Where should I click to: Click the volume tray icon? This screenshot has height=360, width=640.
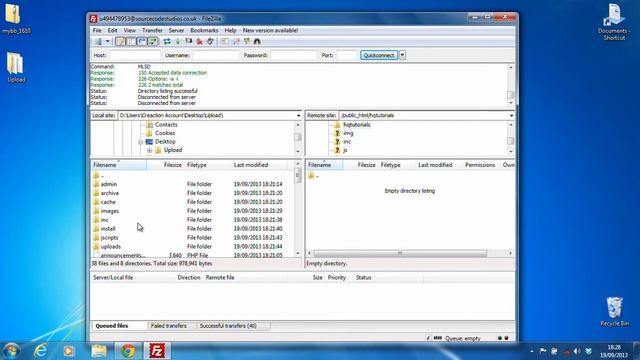pos(577,351)
